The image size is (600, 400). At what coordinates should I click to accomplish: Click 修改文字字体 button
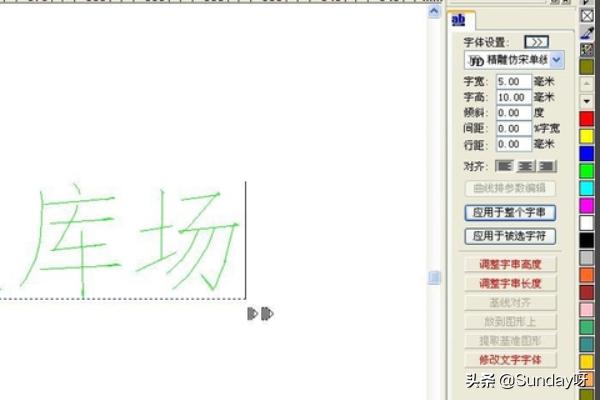[510, 359]
